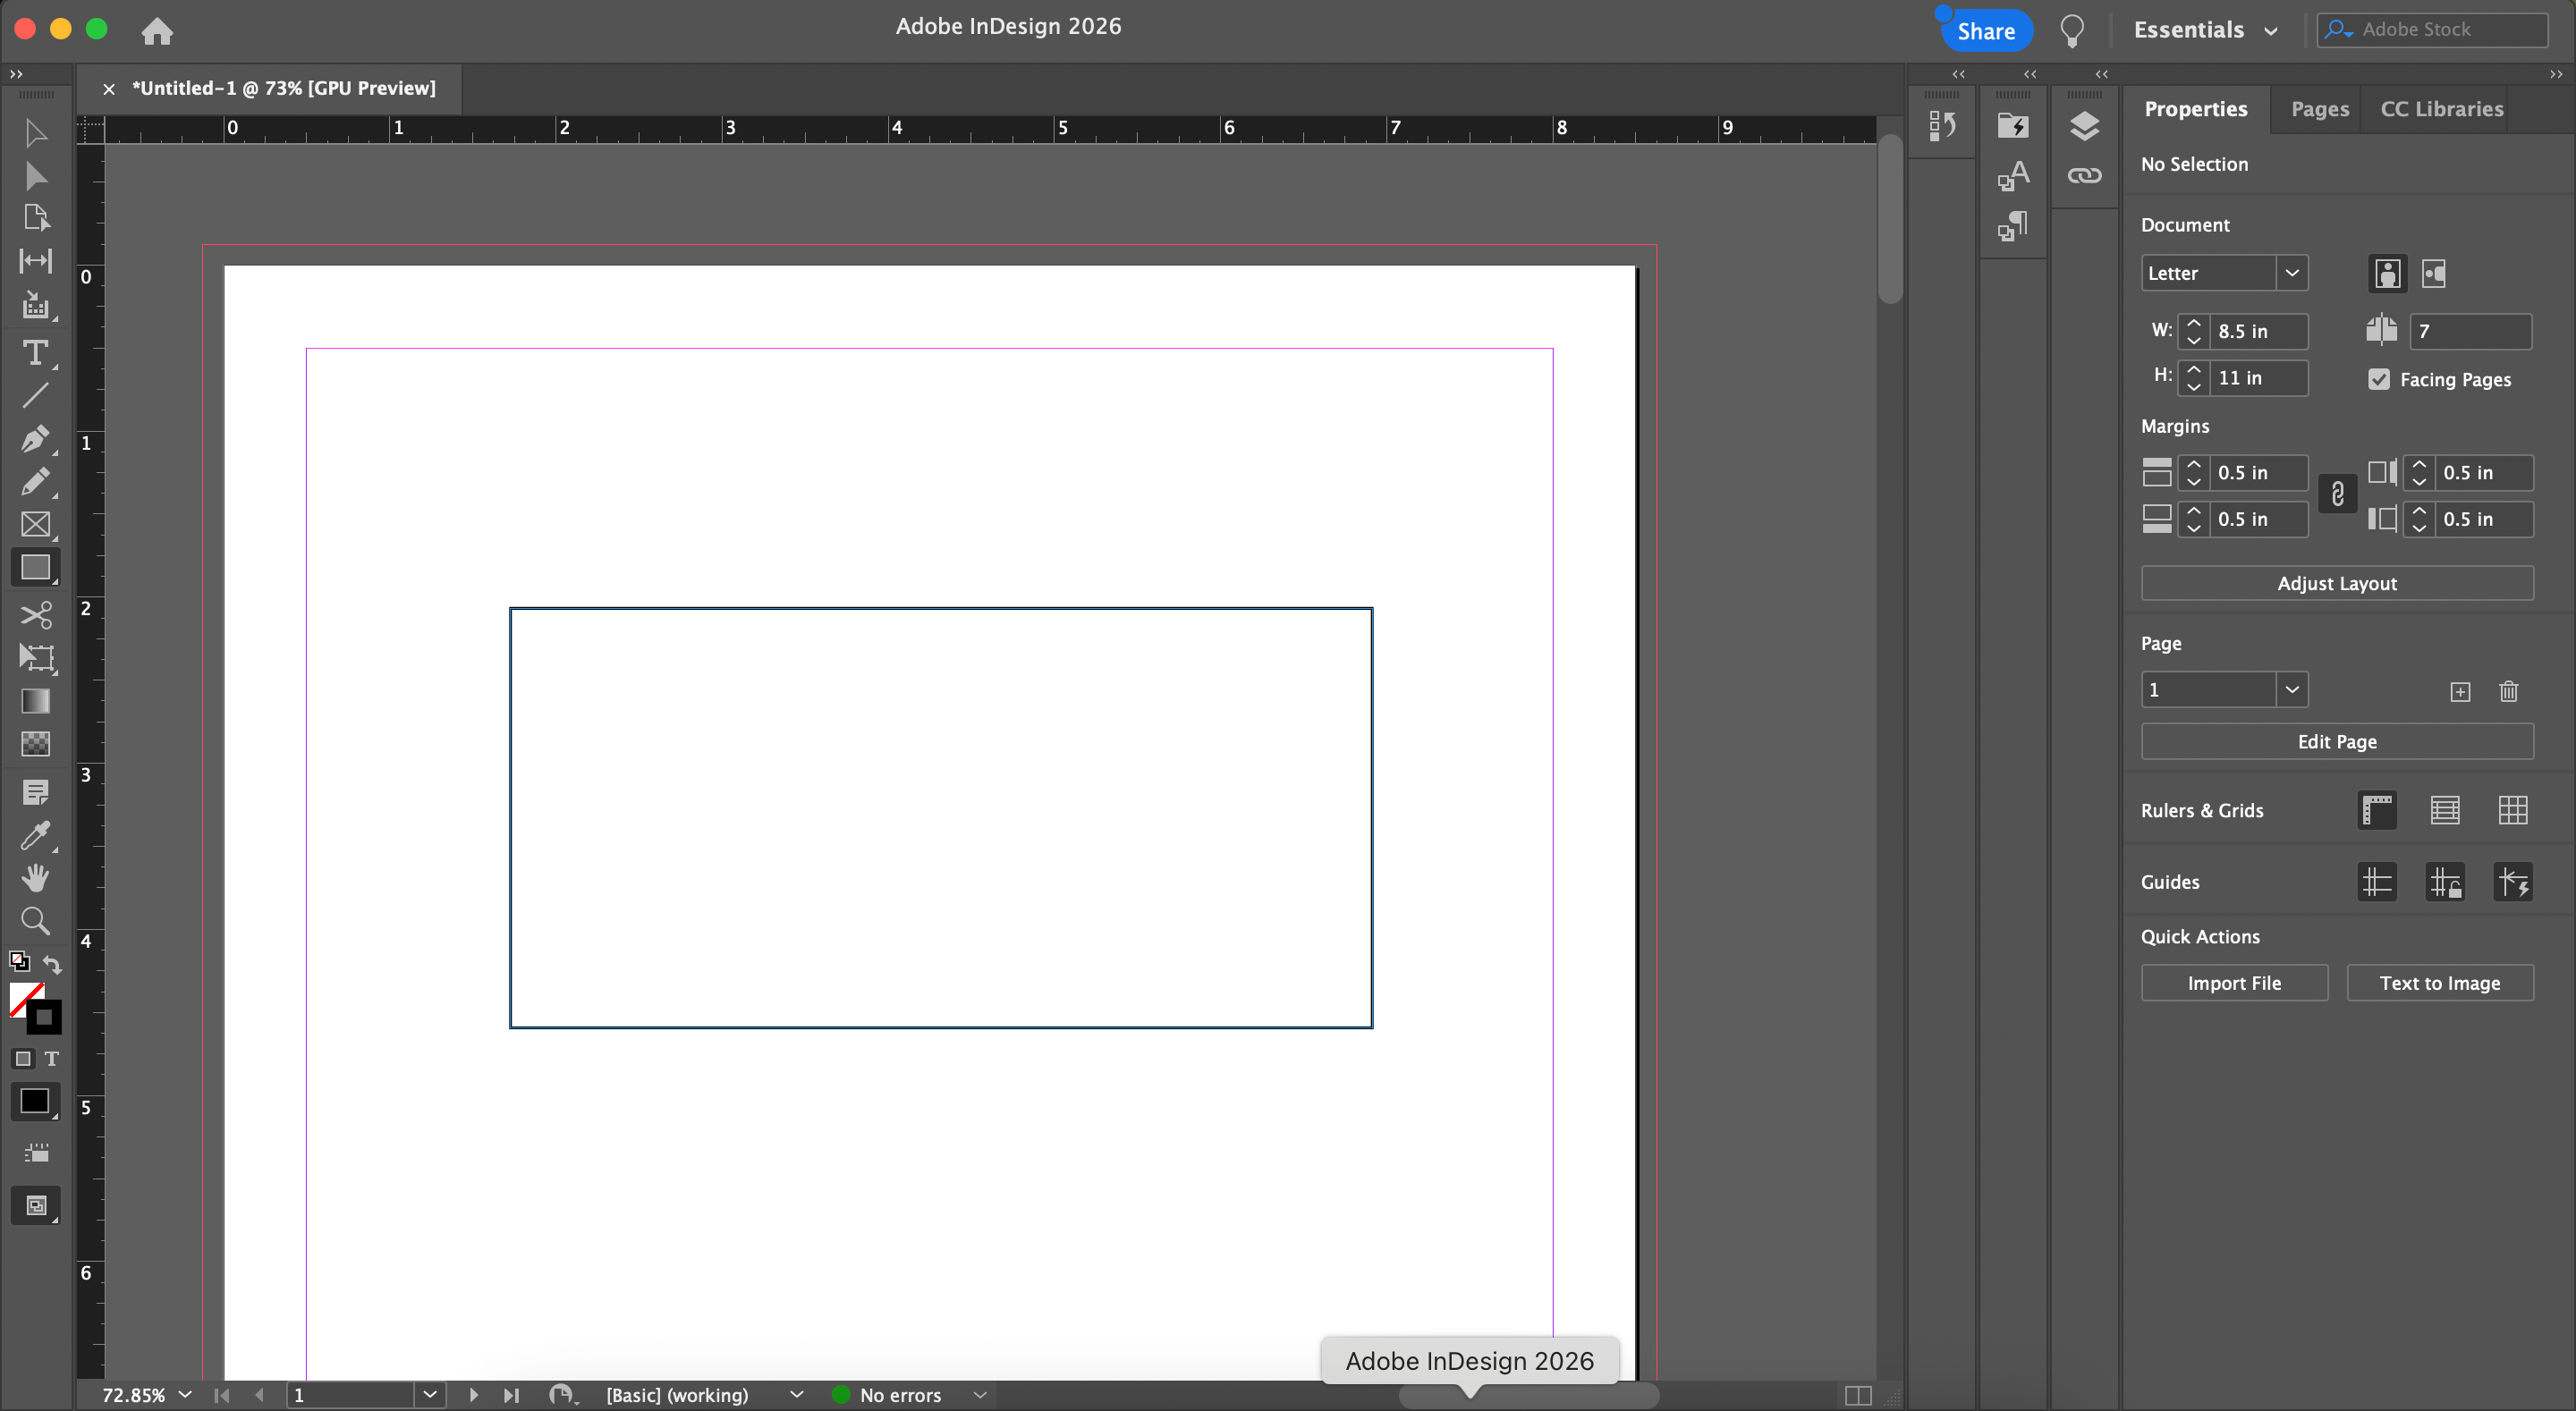Select the Gradient Swatch tool
2576x1411 pixels.
[35, 701]
